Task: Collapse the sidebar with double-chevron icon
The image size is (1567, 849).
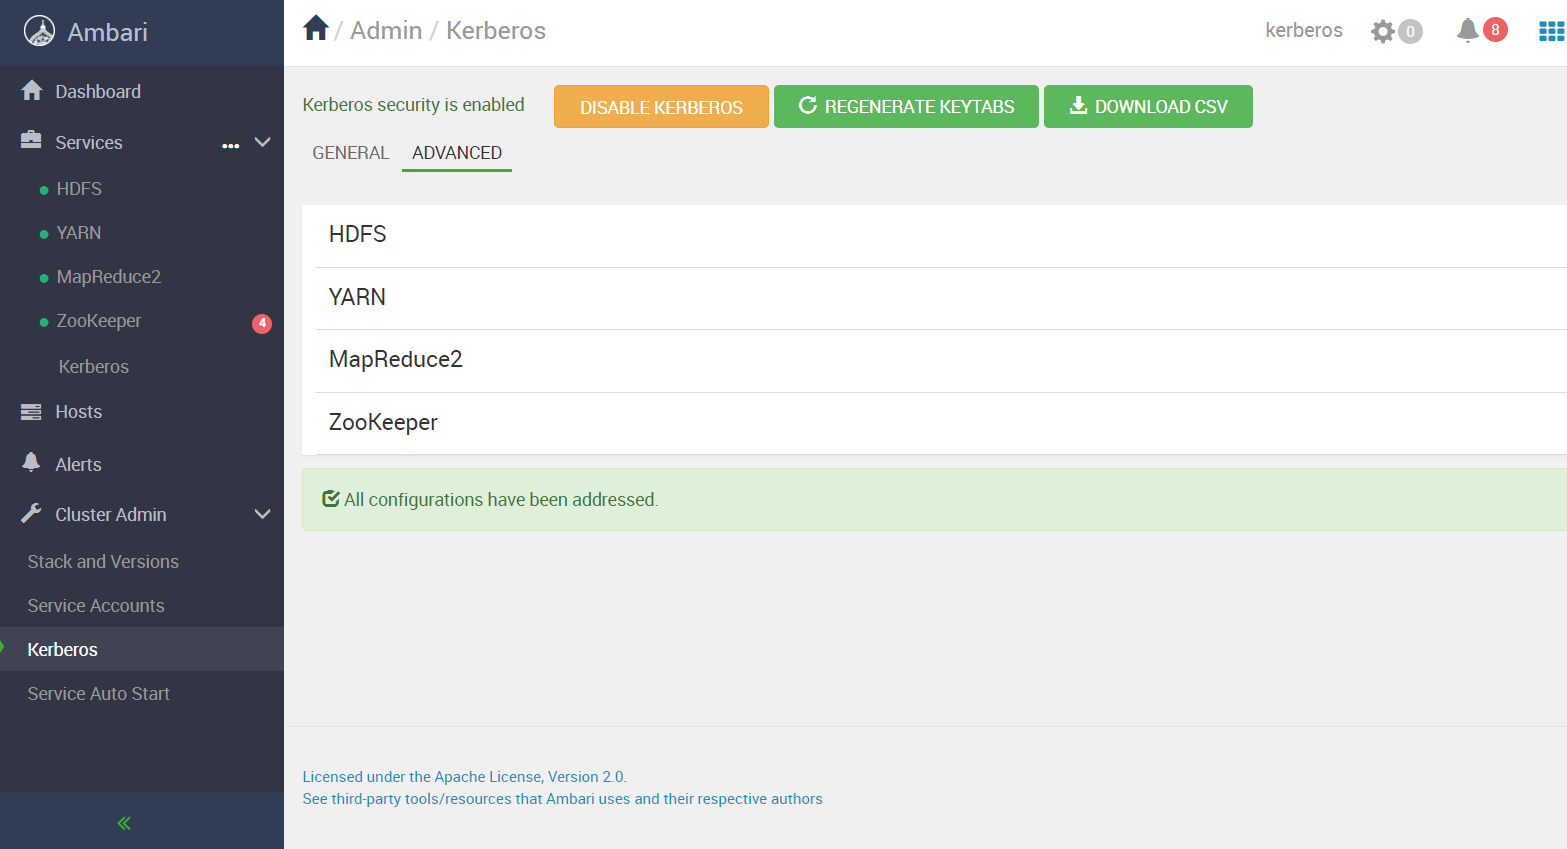Action: tap(124, 823)
